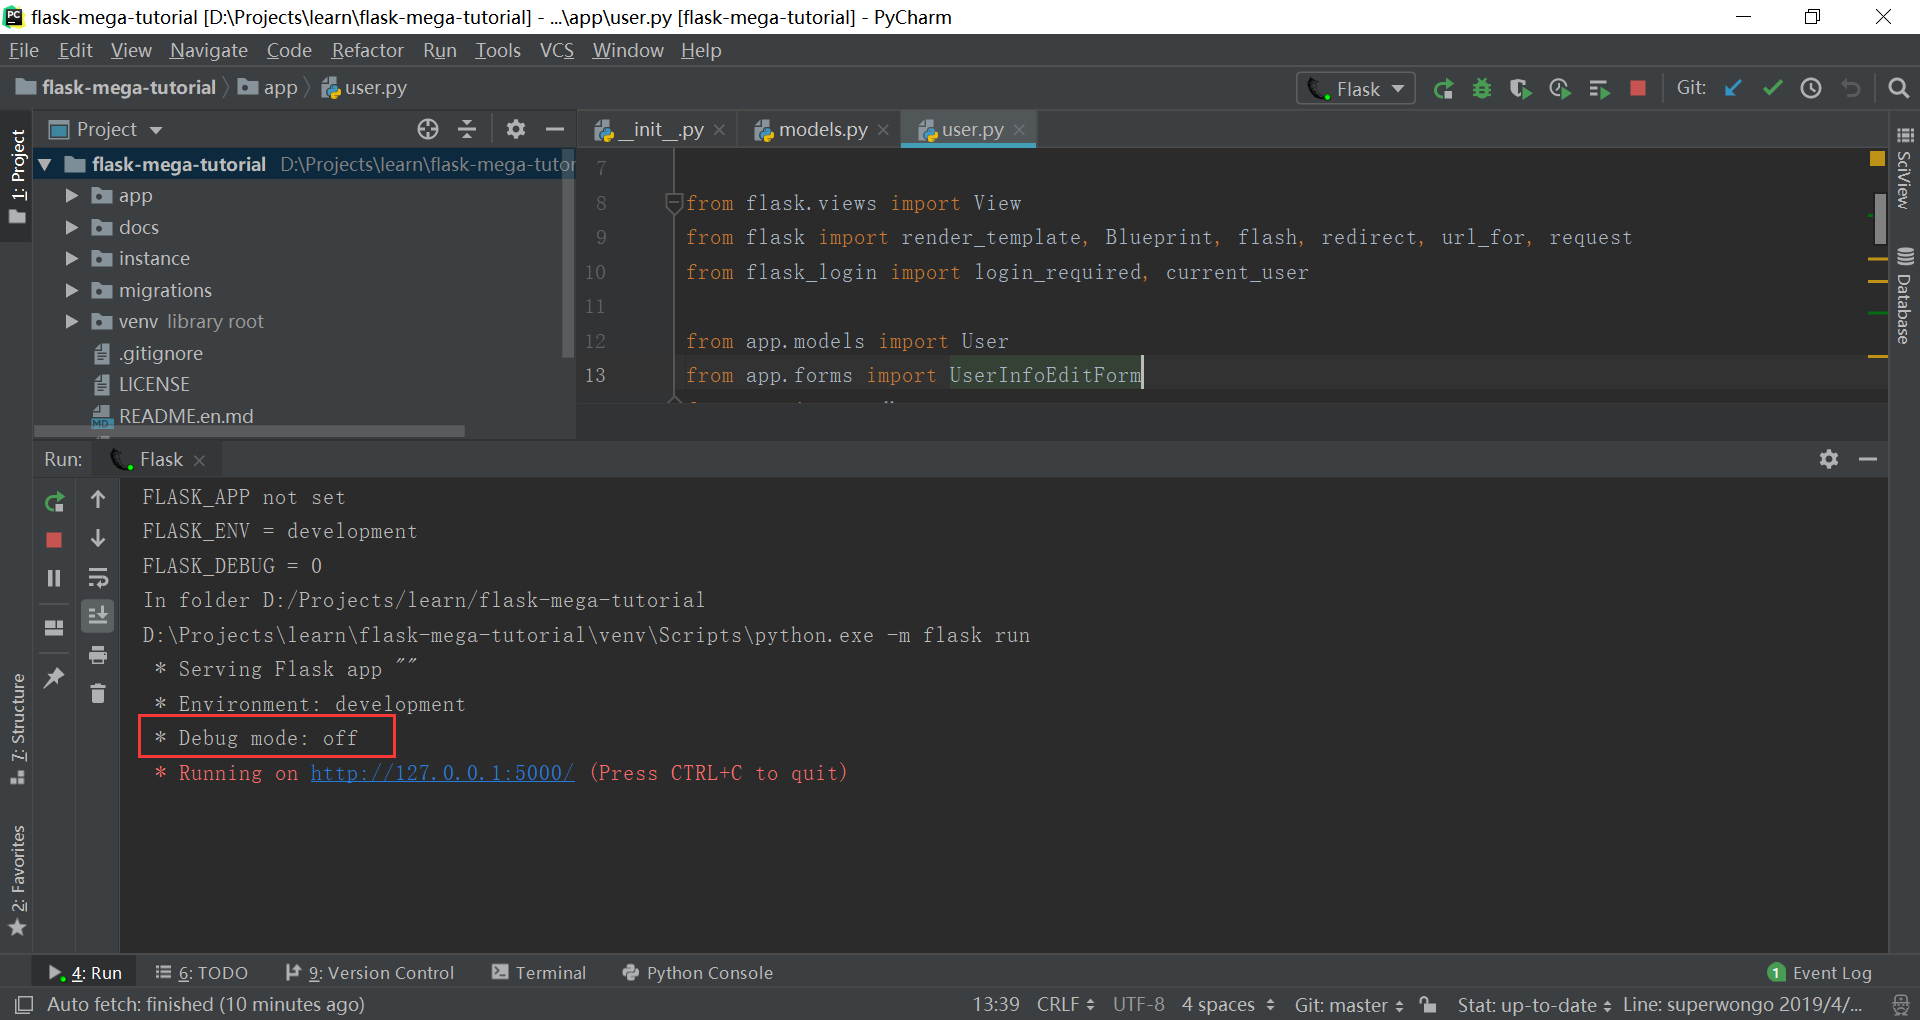Open Search Everywhere with the magnifier icon
1920x1020 pixels.
click(1898, 88)
